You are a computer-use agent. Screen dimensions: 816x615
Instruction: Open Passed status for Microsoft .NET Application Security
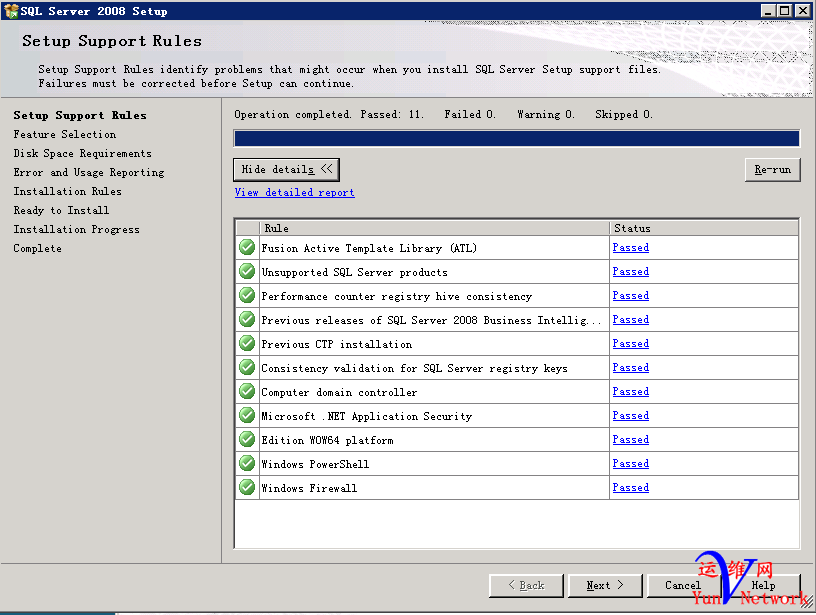click(631, 415)
